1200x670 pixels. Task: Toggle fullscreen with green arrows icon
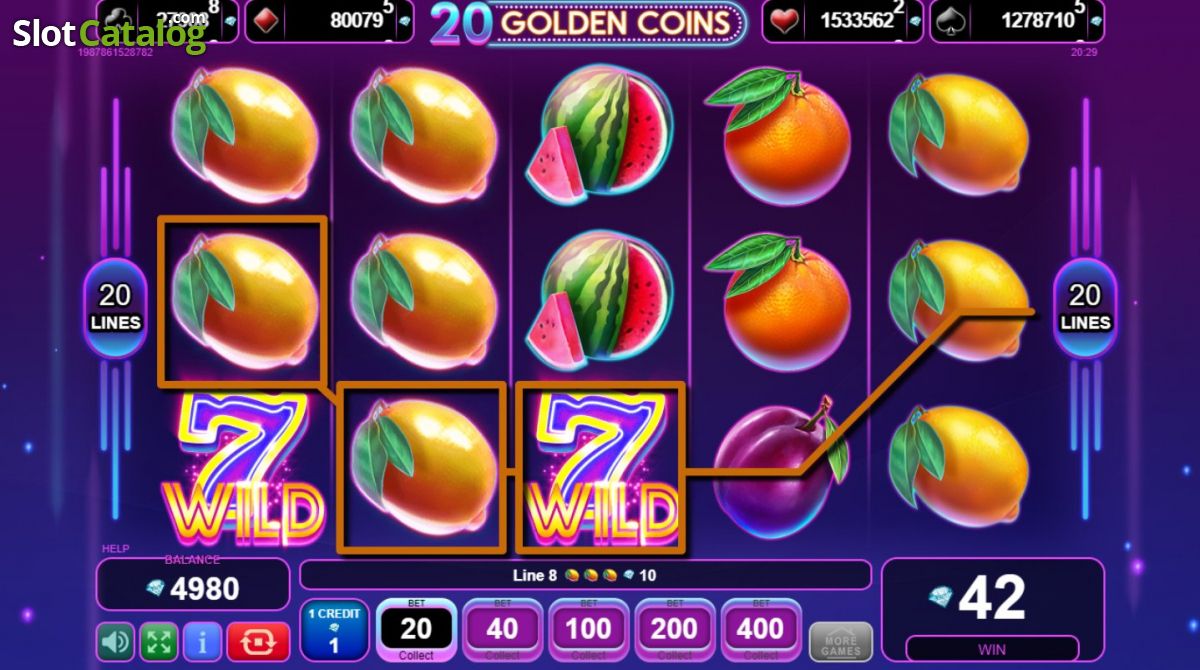tap(158, 640)
